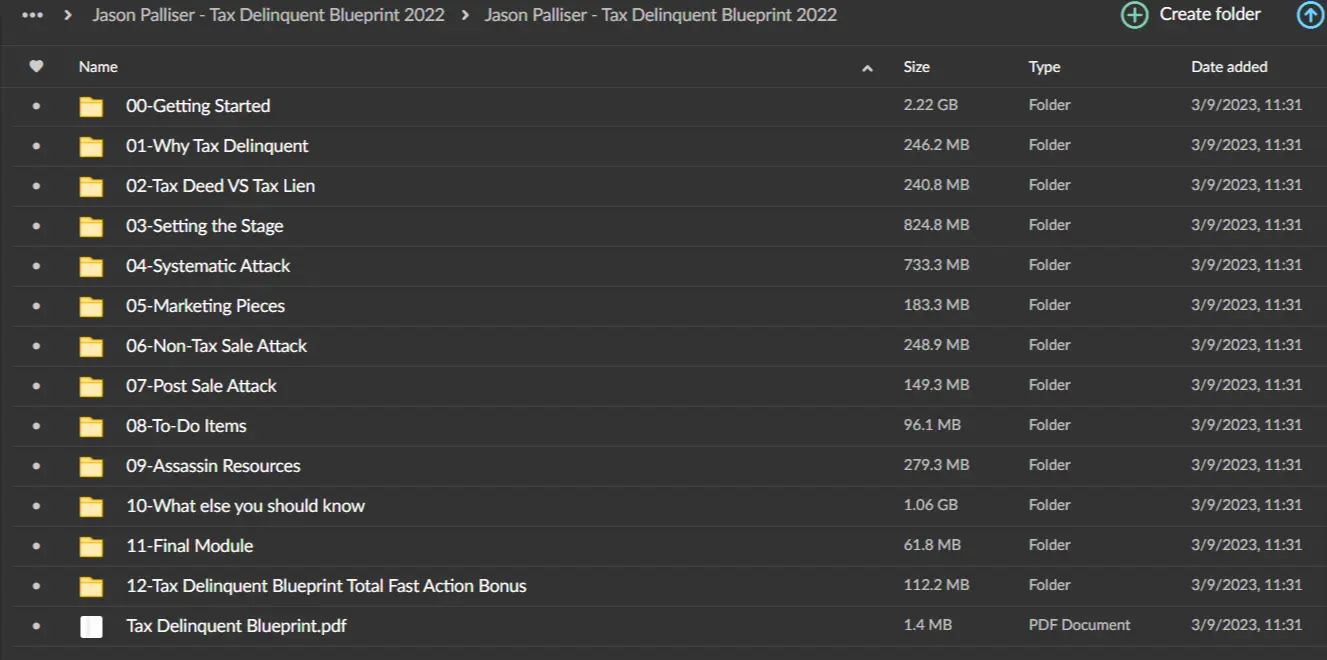This screenshot has height=660, width=1327.
Task: Expand the three-dots breadcrumb path menu
Action: pos(32,15)
